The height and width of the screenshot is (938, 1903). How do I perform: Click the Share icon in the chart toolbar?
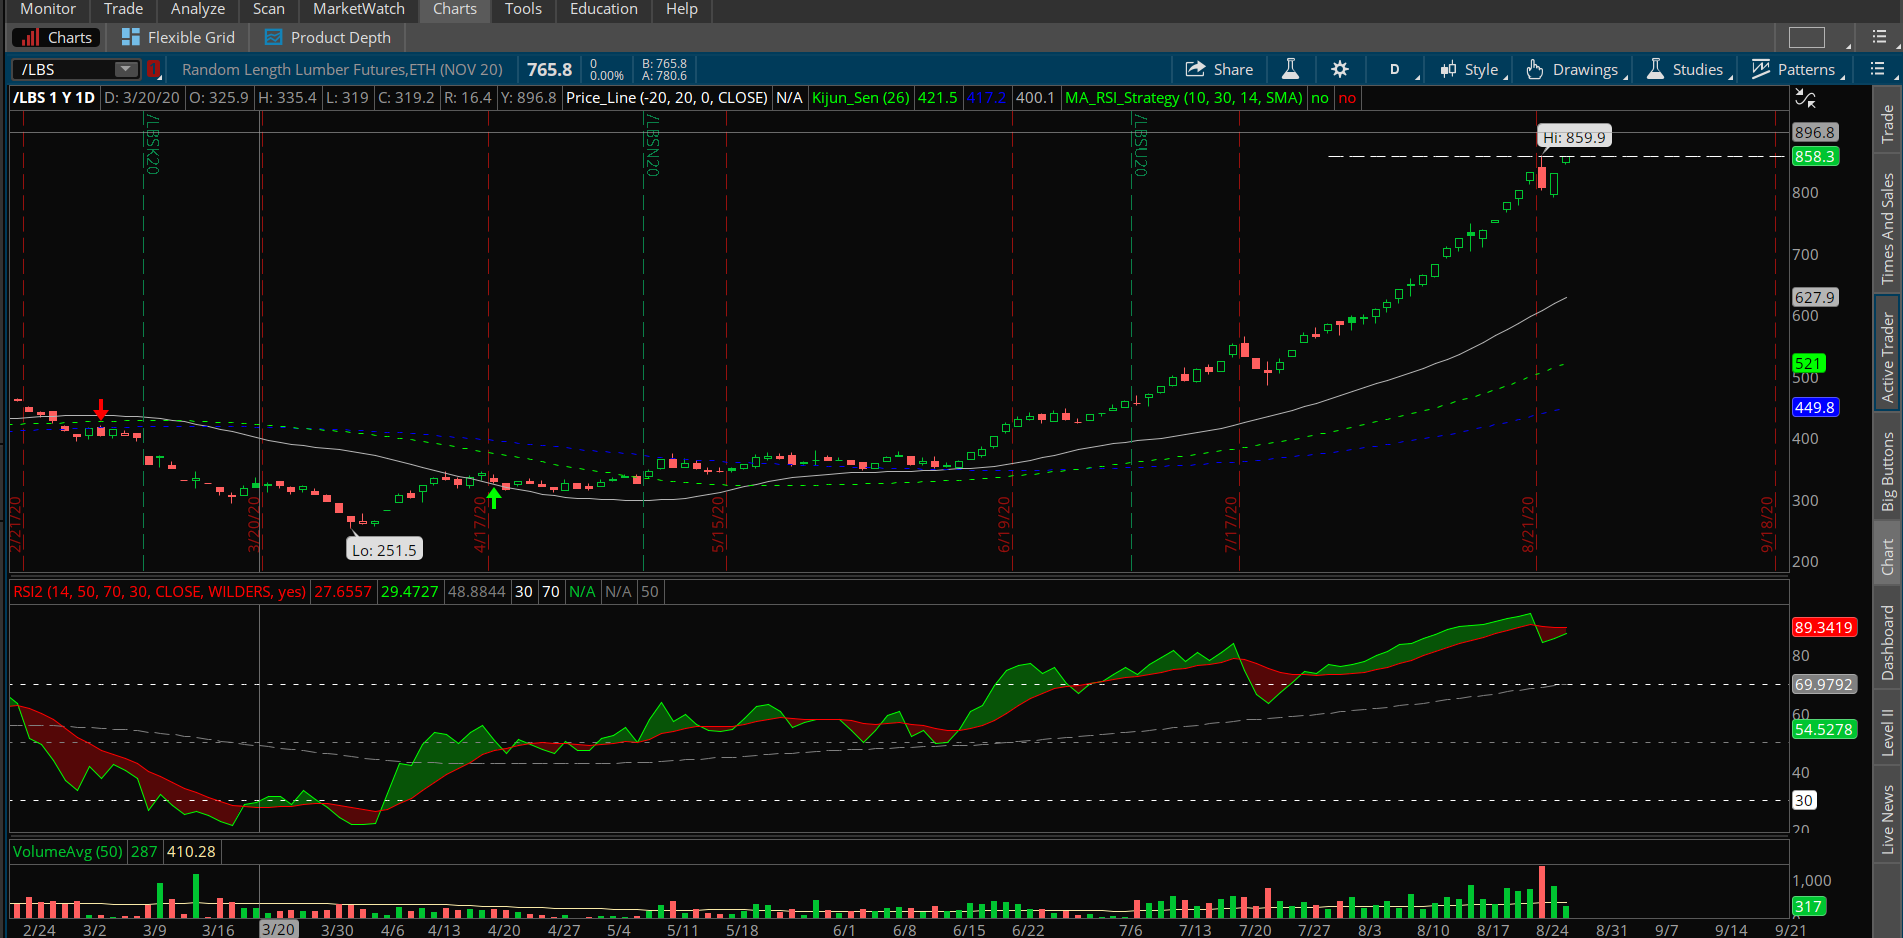1218,69
